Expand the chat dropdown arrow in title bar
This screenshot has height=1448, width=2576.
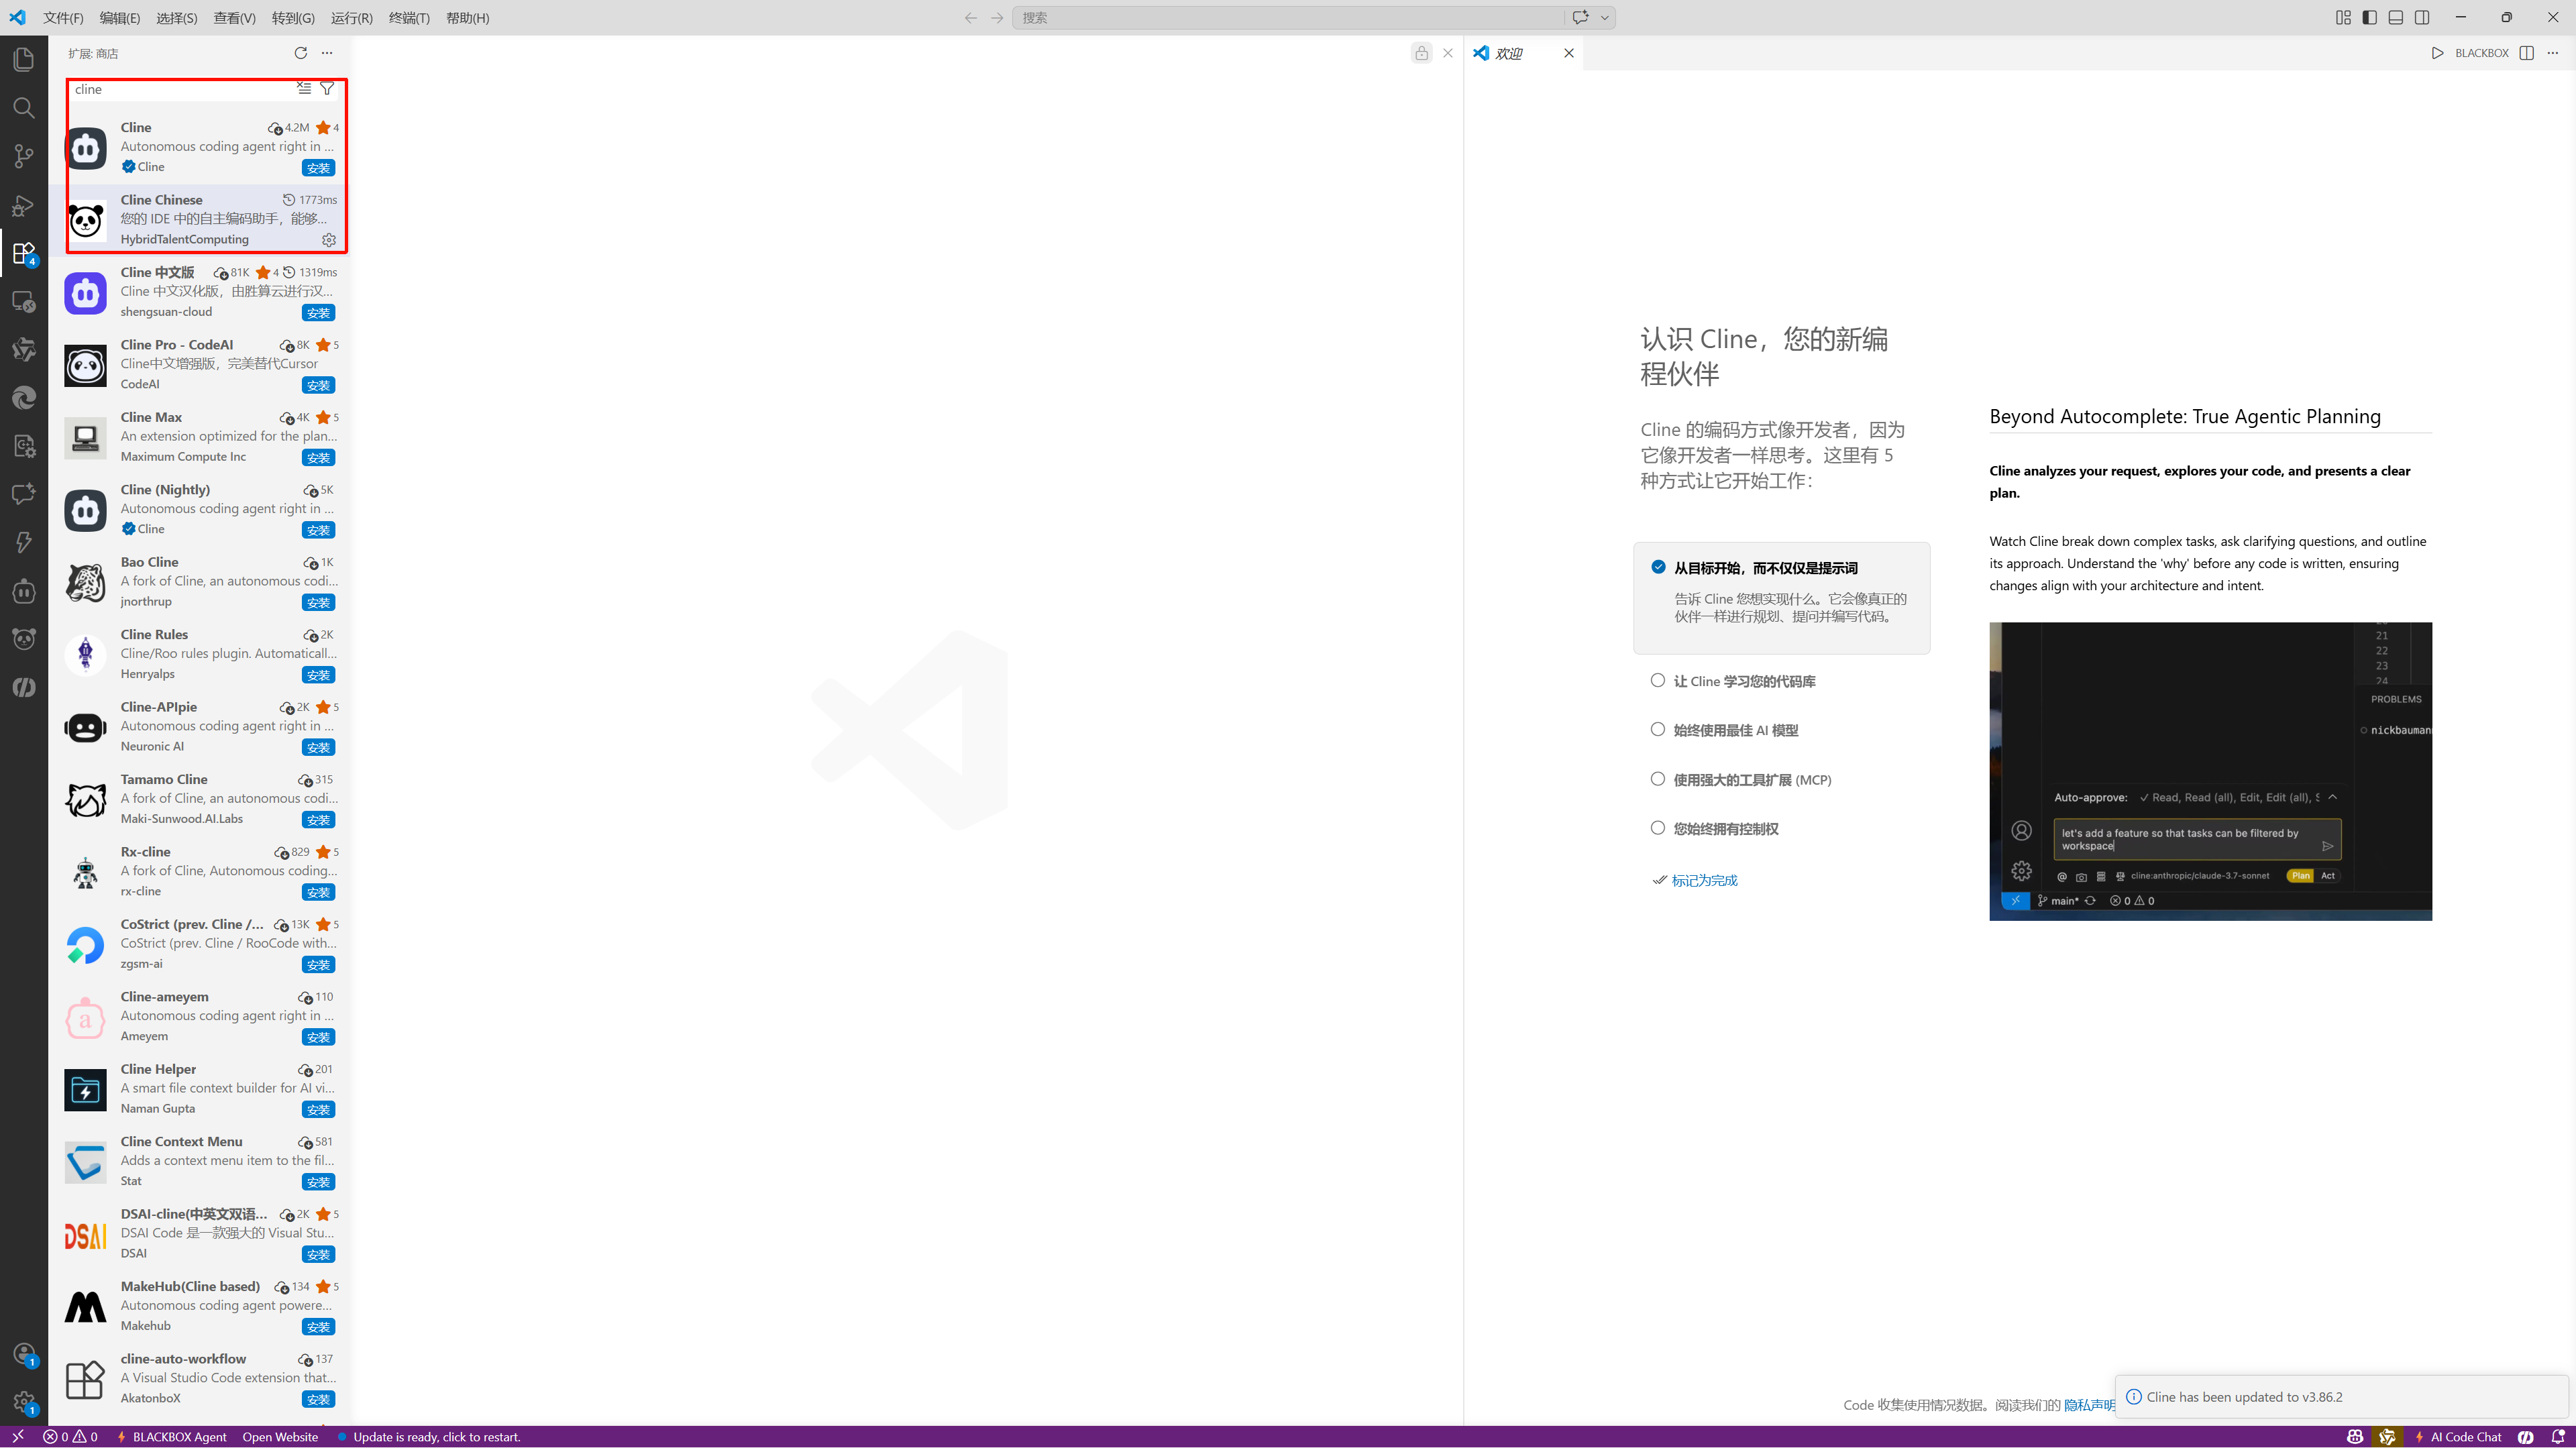1604,17
